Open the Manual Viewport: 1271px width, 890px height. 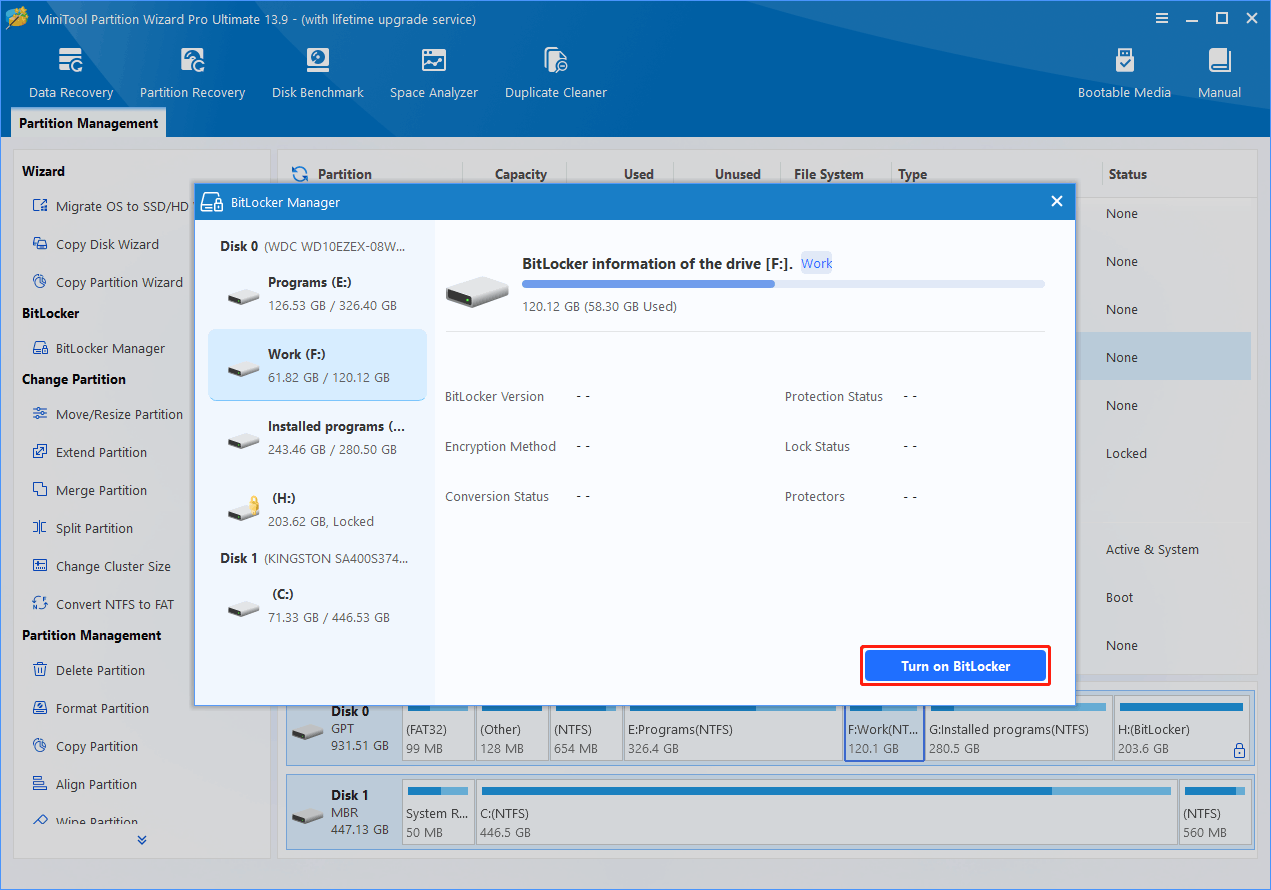pos(1219,73)
